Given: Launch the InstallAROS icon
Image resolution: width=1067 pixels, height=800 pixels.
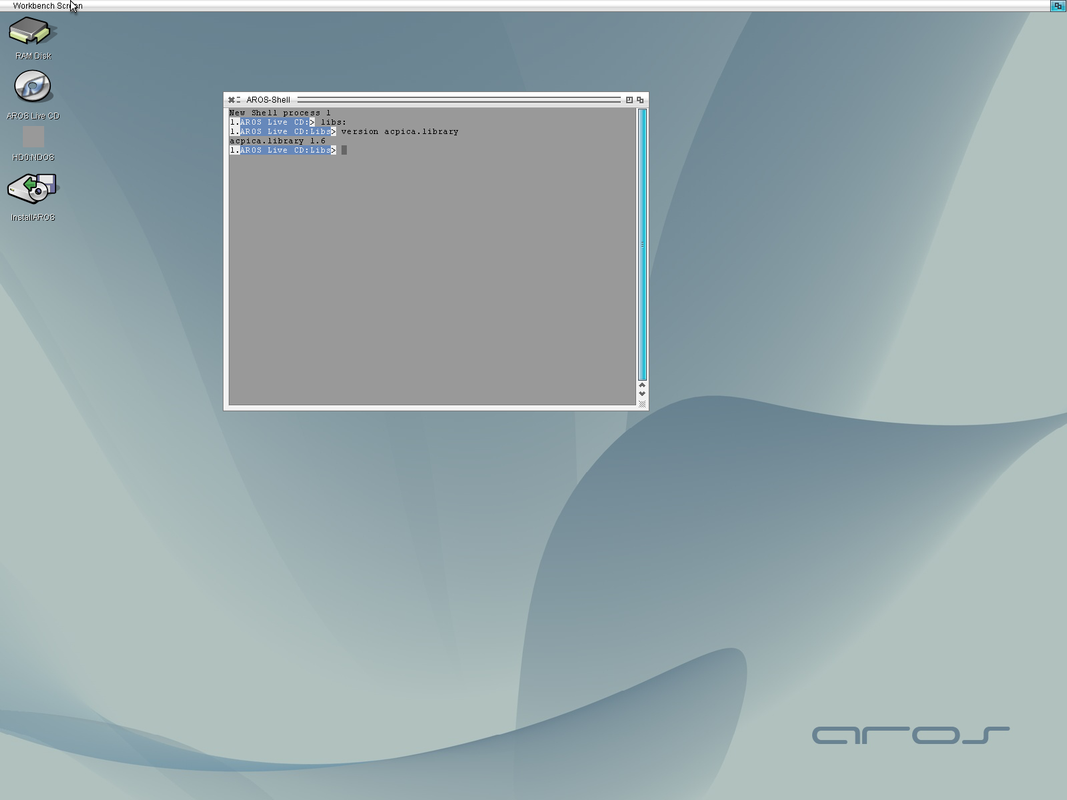Looking at the screenshot, I should click(32, 188).
